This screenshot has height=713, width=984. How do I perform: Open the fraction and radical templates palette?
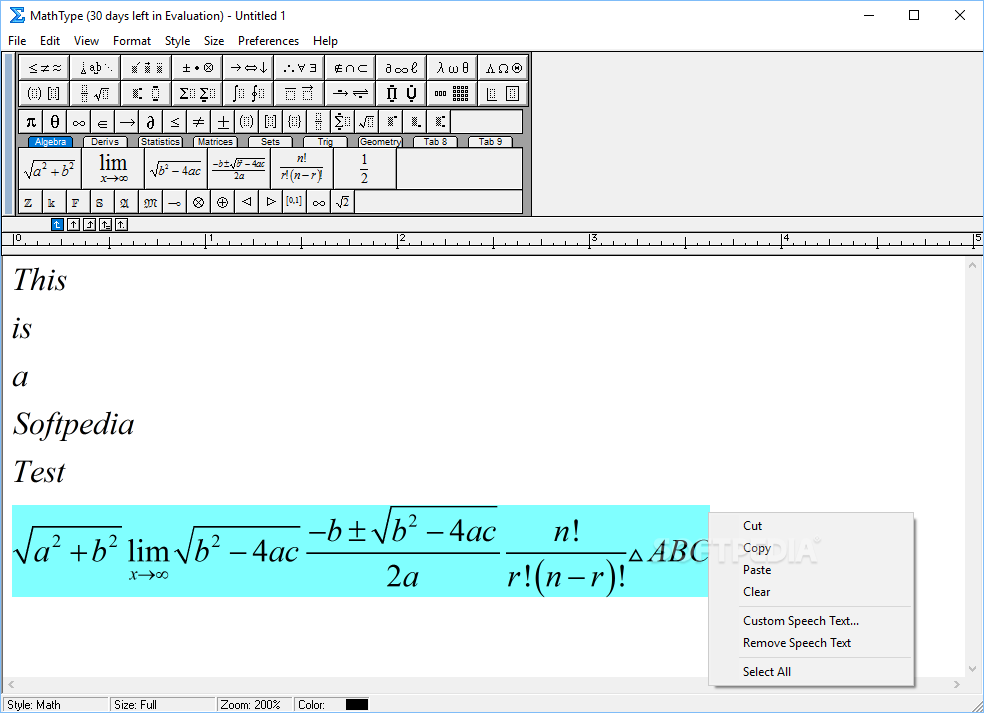pos(96,94)
